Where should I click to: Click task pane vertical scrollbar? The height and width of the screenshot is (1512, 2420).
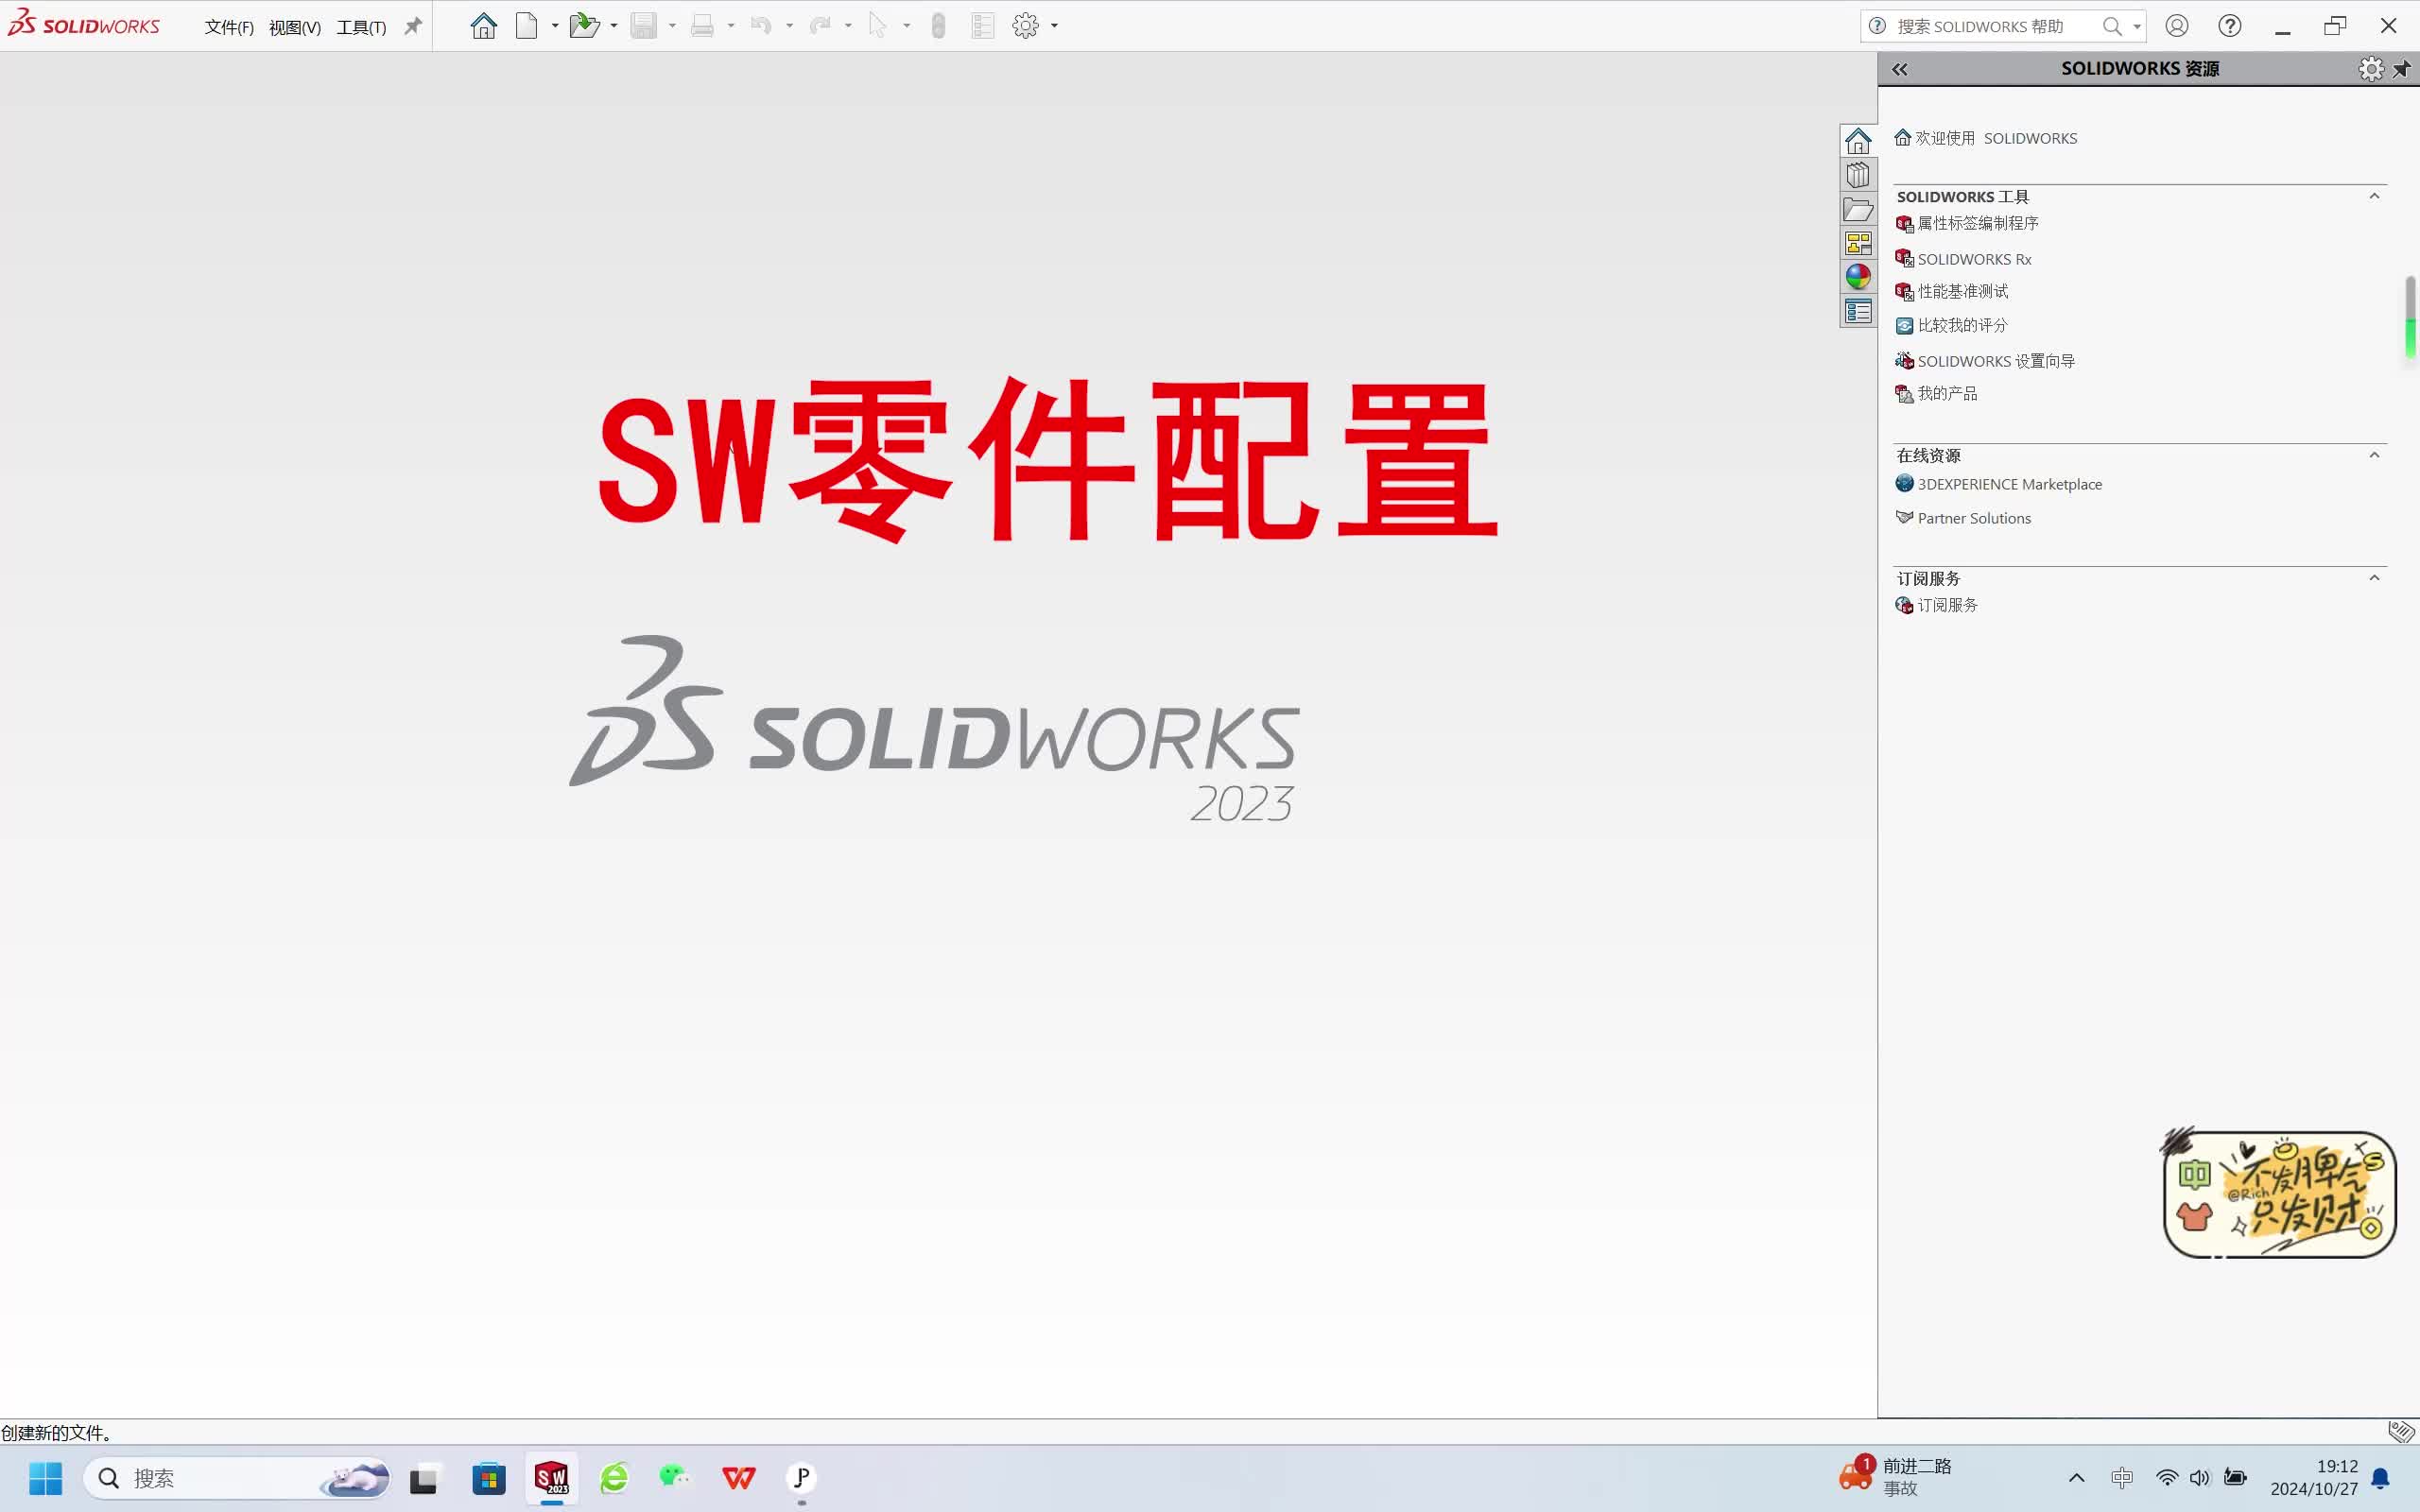click(2410, 318)
